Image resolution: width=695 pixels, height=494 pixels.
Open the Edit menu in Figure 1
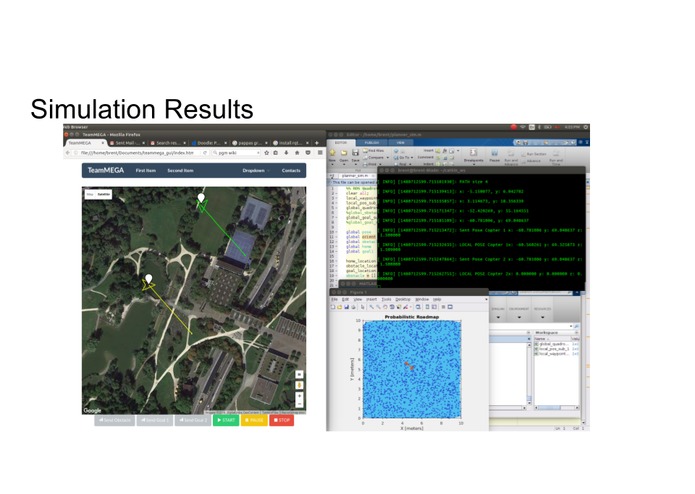pyautogui.click(x=345, y=300)
